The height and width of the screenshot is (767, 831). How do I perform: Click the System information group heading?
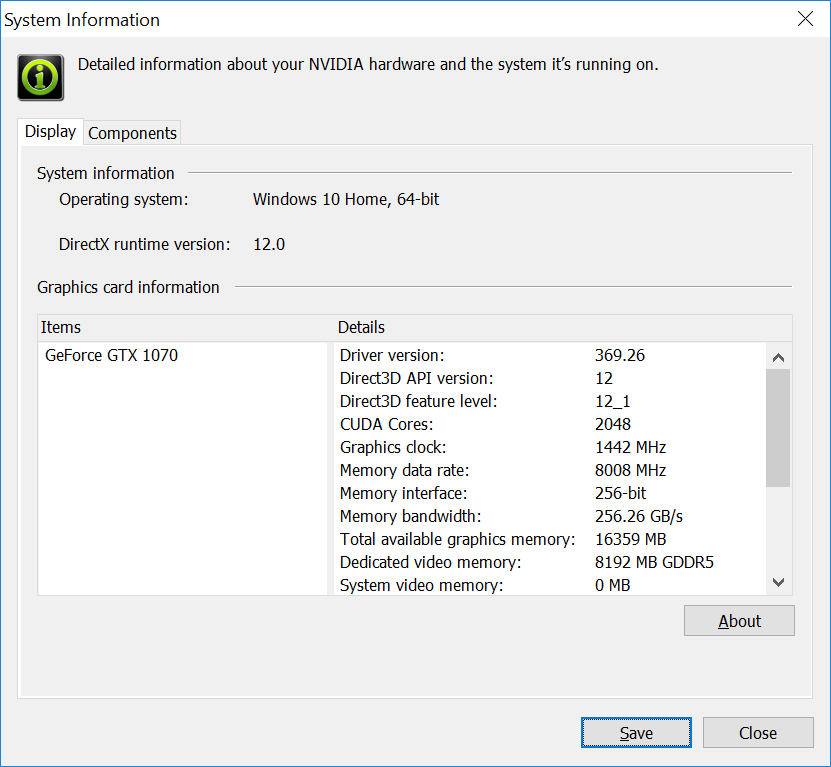105,173
